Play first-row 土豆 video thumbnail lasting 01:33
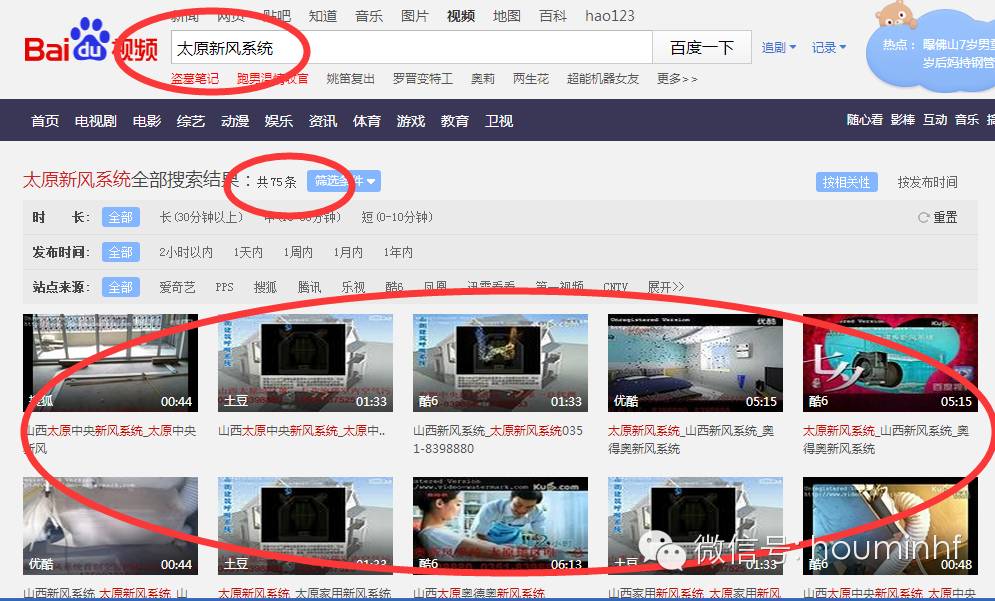 (x=305, y=363)
